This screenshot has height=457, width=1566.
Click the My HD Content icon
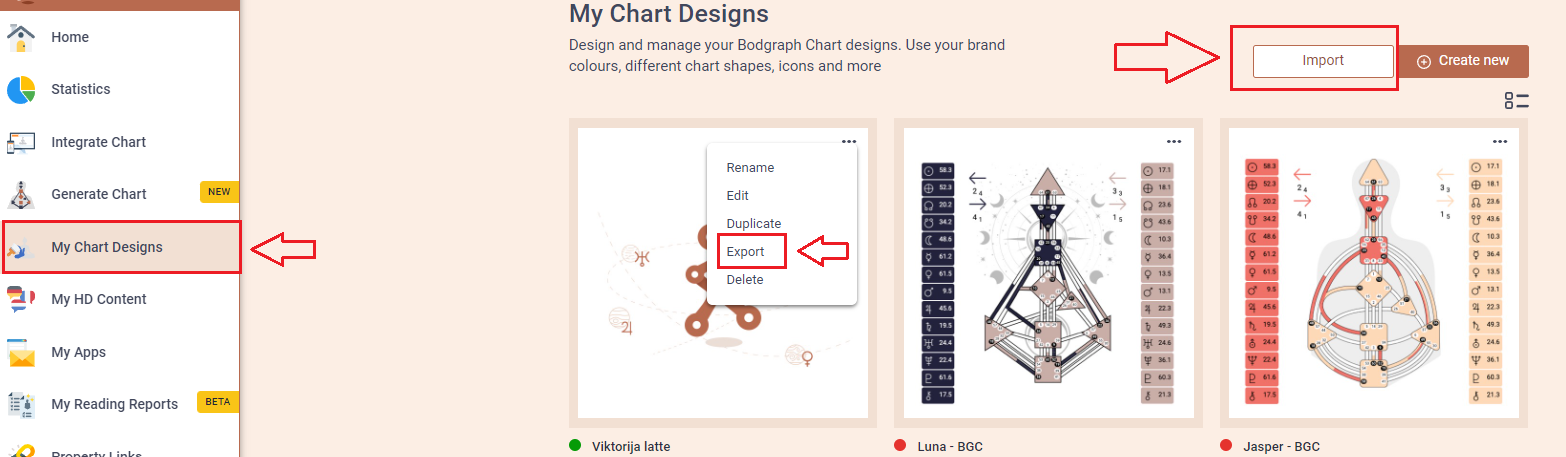tap(21, 299)
